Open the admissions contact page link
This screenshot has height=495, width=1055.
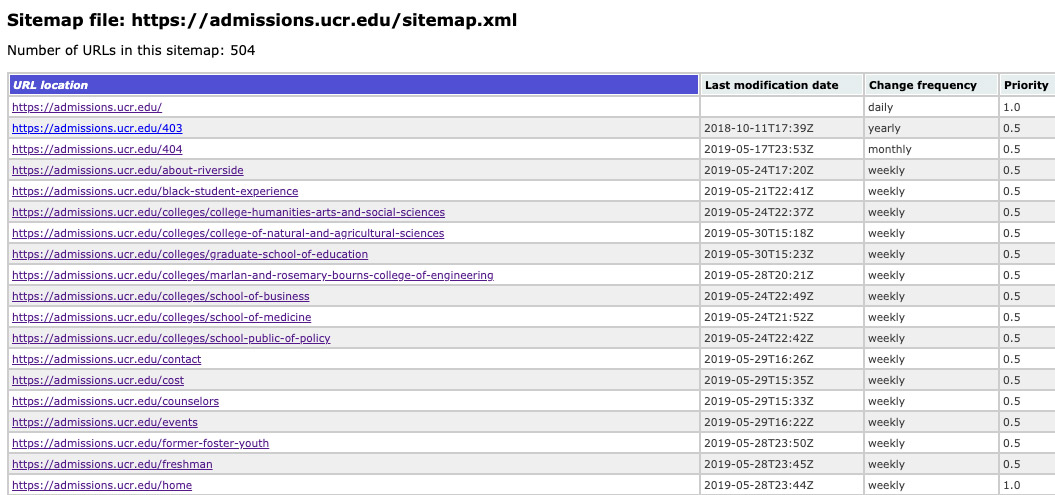(106, 359)
